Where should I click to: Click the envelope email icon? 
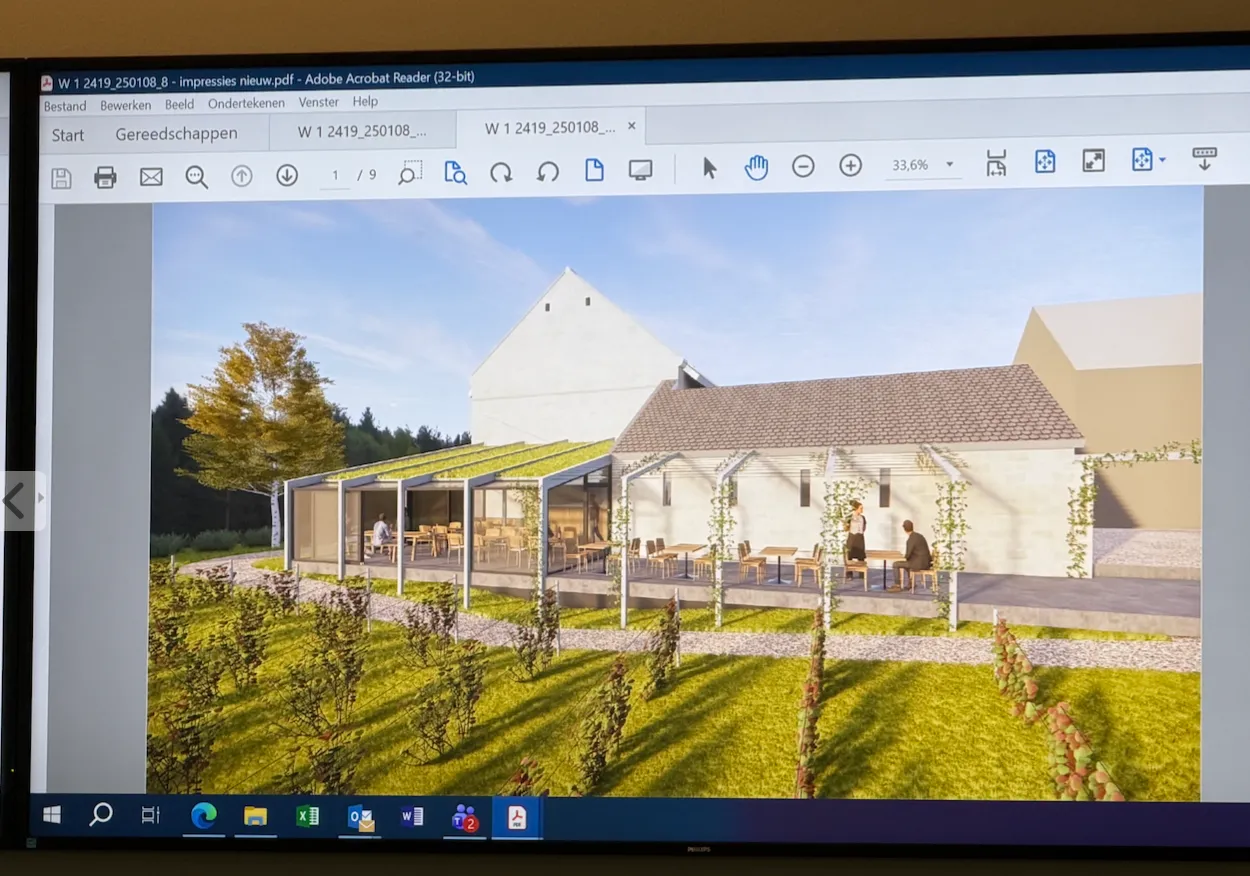(151, 177)
